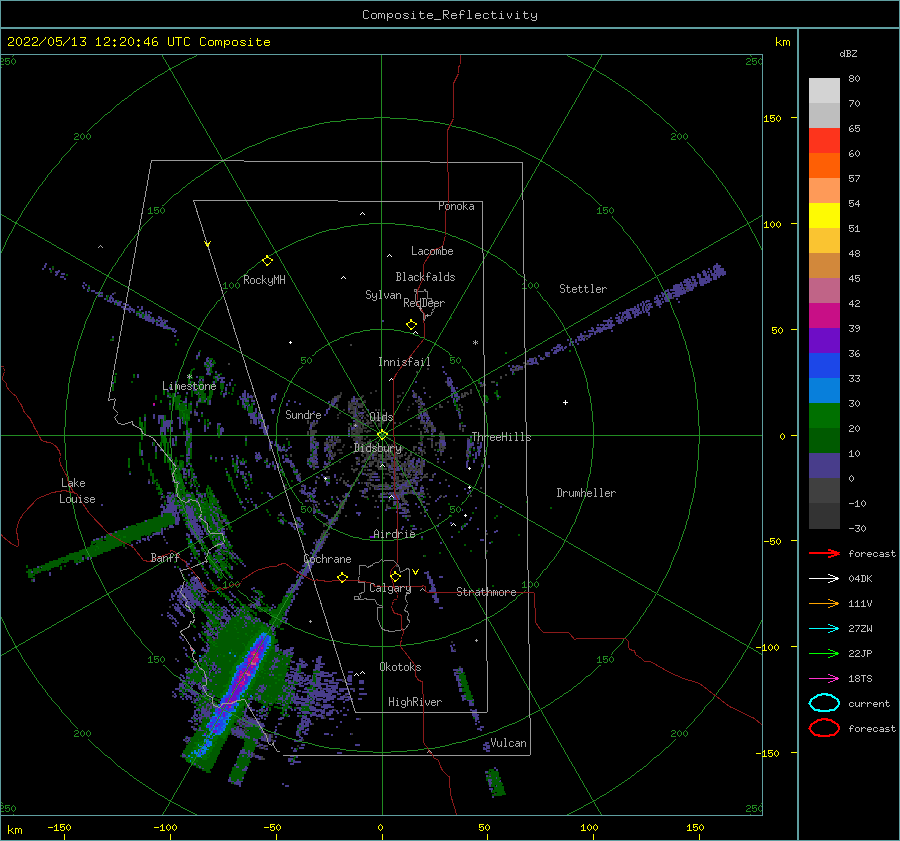Click the yellow 54 dBZ color swatch
900x841 pixels.
[824, 215]
